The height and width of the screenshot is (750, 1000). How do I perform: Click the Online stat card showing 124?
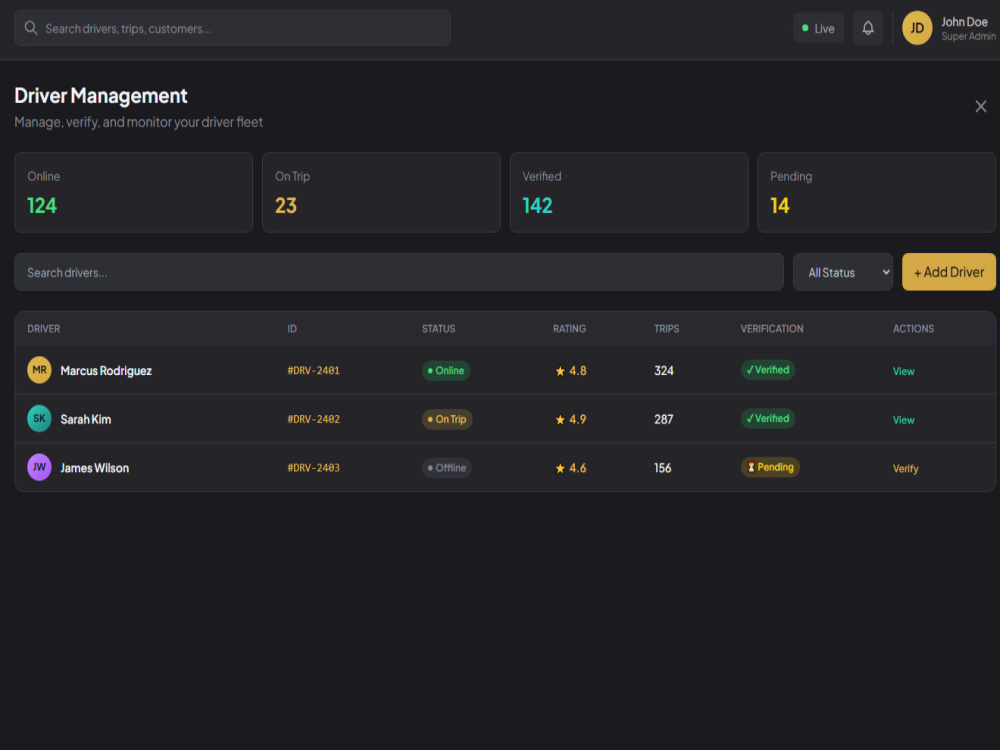tap(133, 193)
